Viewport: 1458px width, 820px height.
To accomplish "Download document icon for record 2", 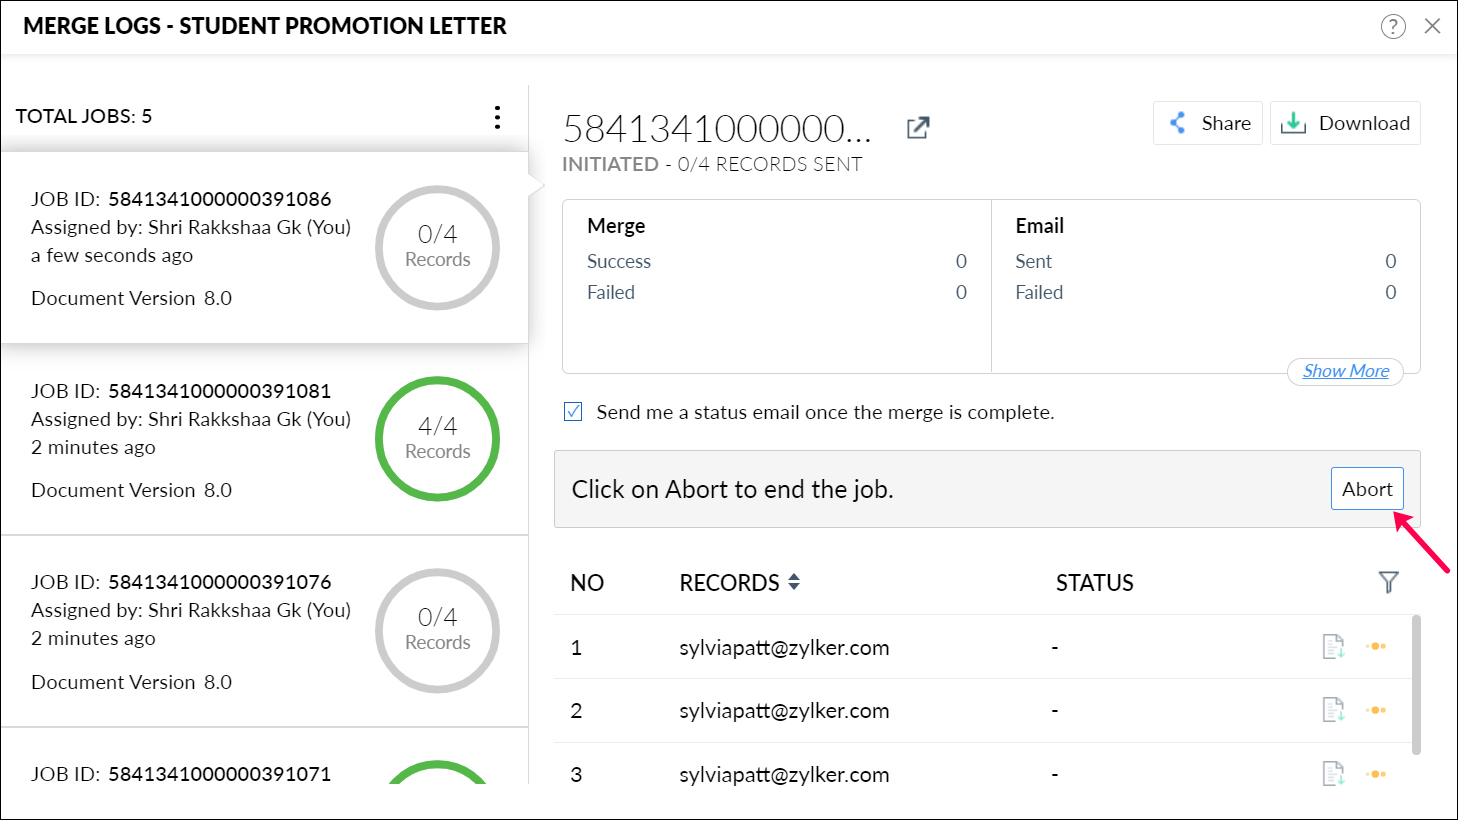I will (x=1333, y=710).
